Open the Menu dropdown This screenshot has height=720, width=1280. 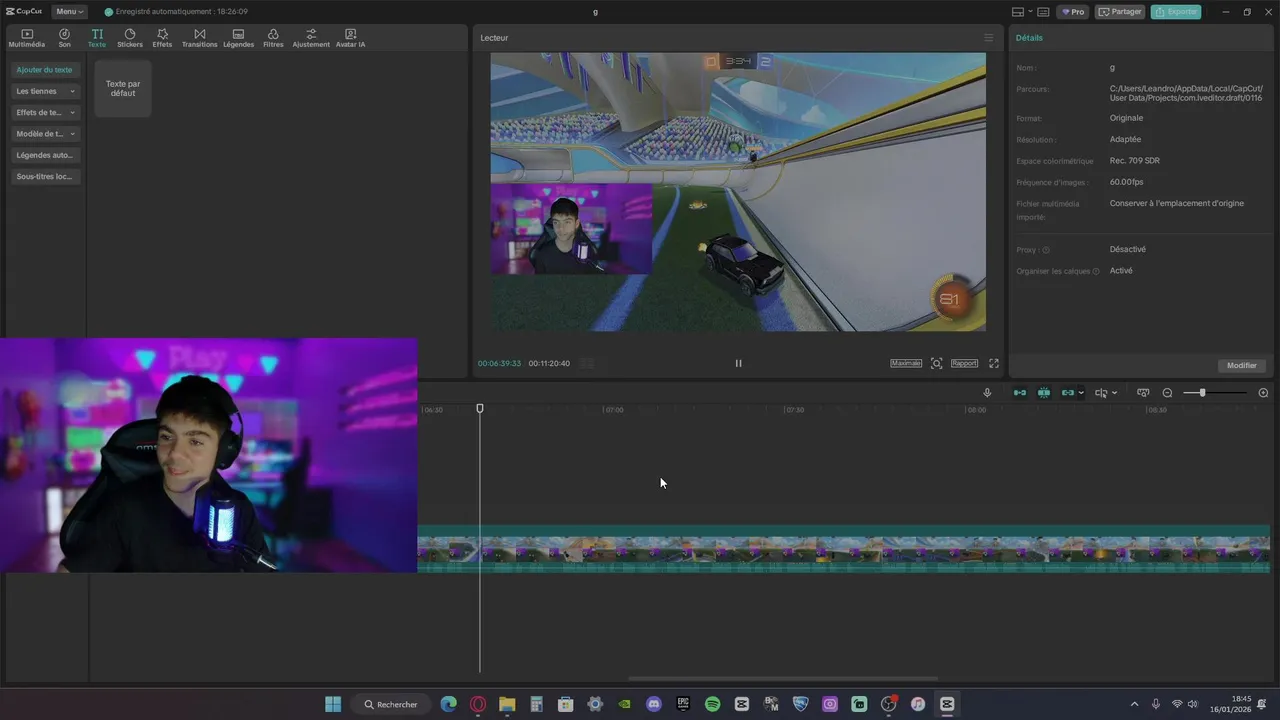click(x=70, y=12)
